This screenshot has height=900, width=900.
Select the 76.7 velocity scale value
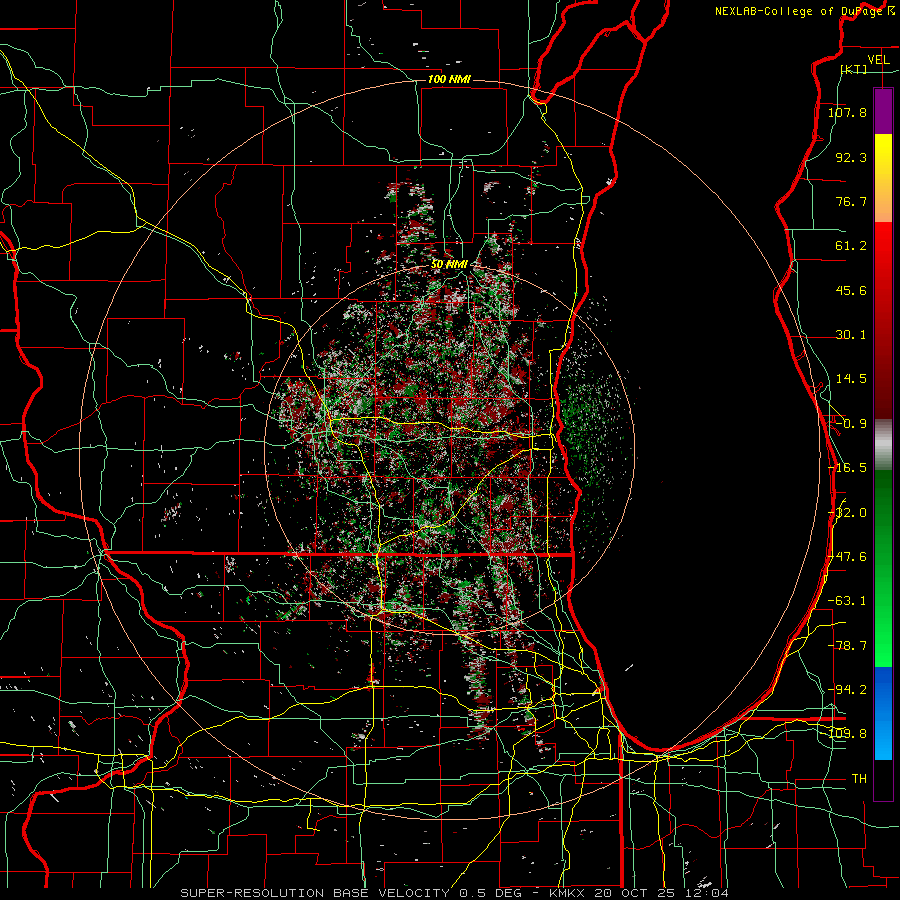(851, 201)
